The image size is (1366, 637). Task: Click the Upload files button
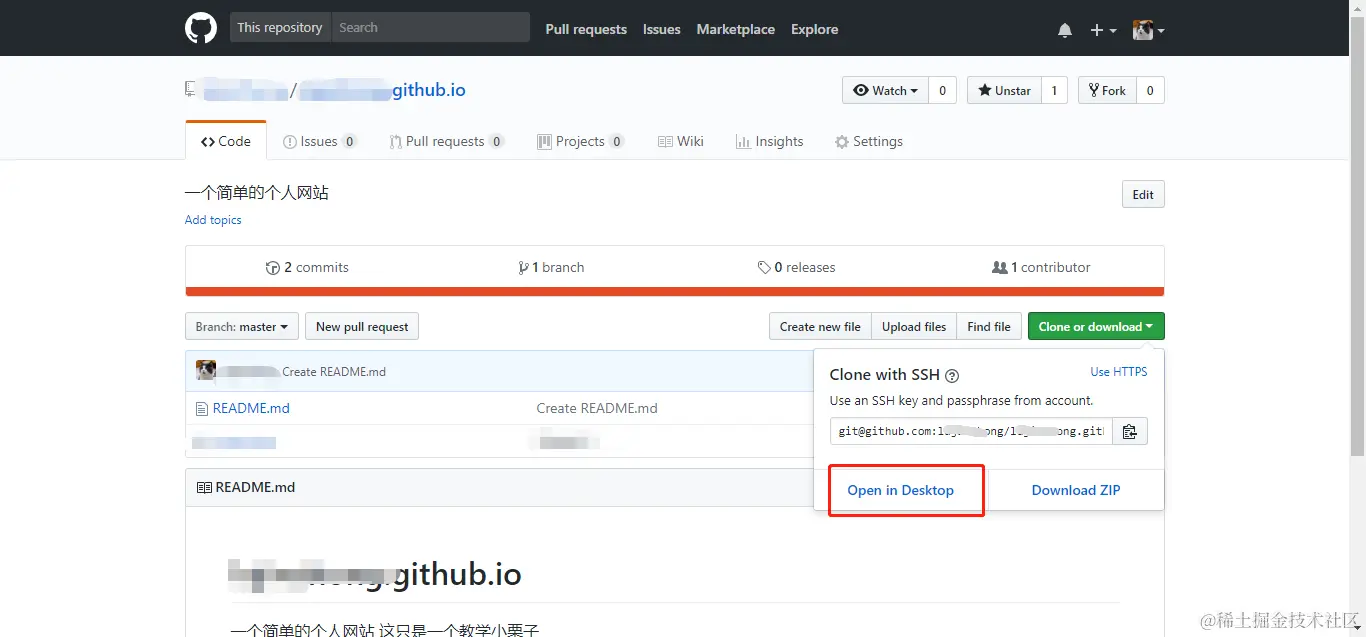(914, 326)
